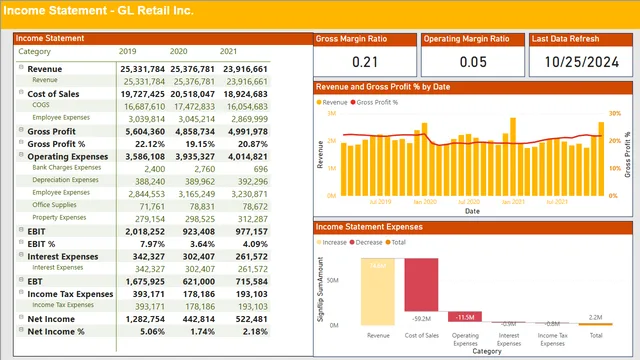This screenshot has width=640, height=360.
Task: Click 2021 Income Tax Expenses 193,103 bold total
Action: [x=253, y=294]
